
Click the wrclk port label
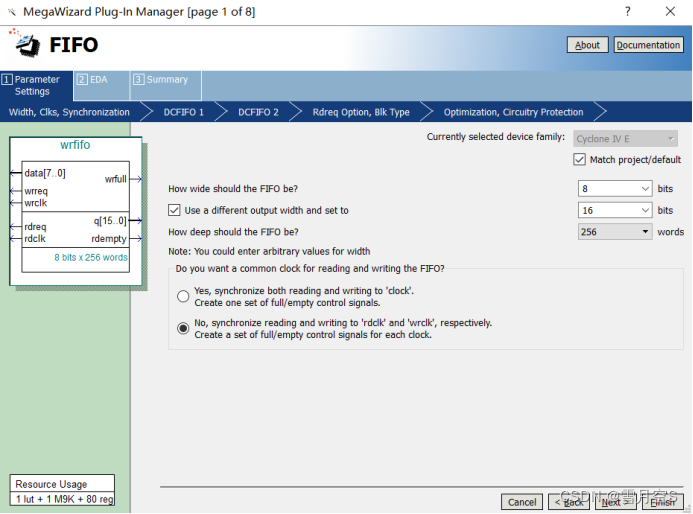(35, 203)
